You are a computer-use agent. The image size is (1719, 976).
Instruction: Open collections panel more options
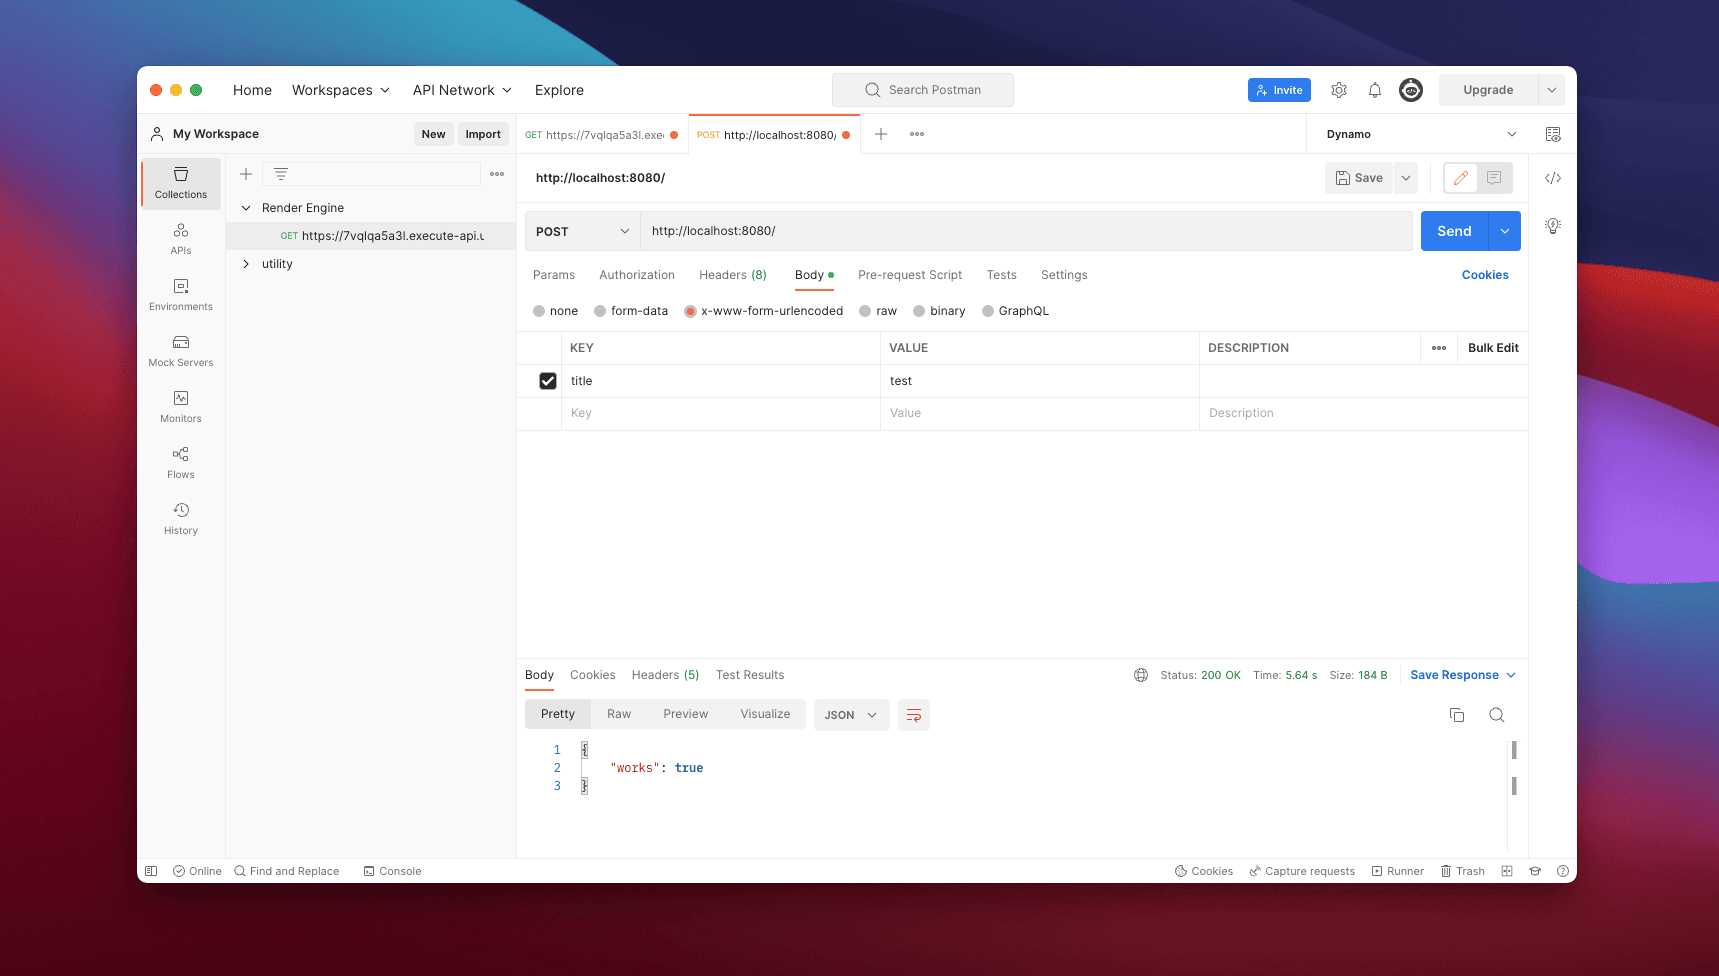click(497, 174)
